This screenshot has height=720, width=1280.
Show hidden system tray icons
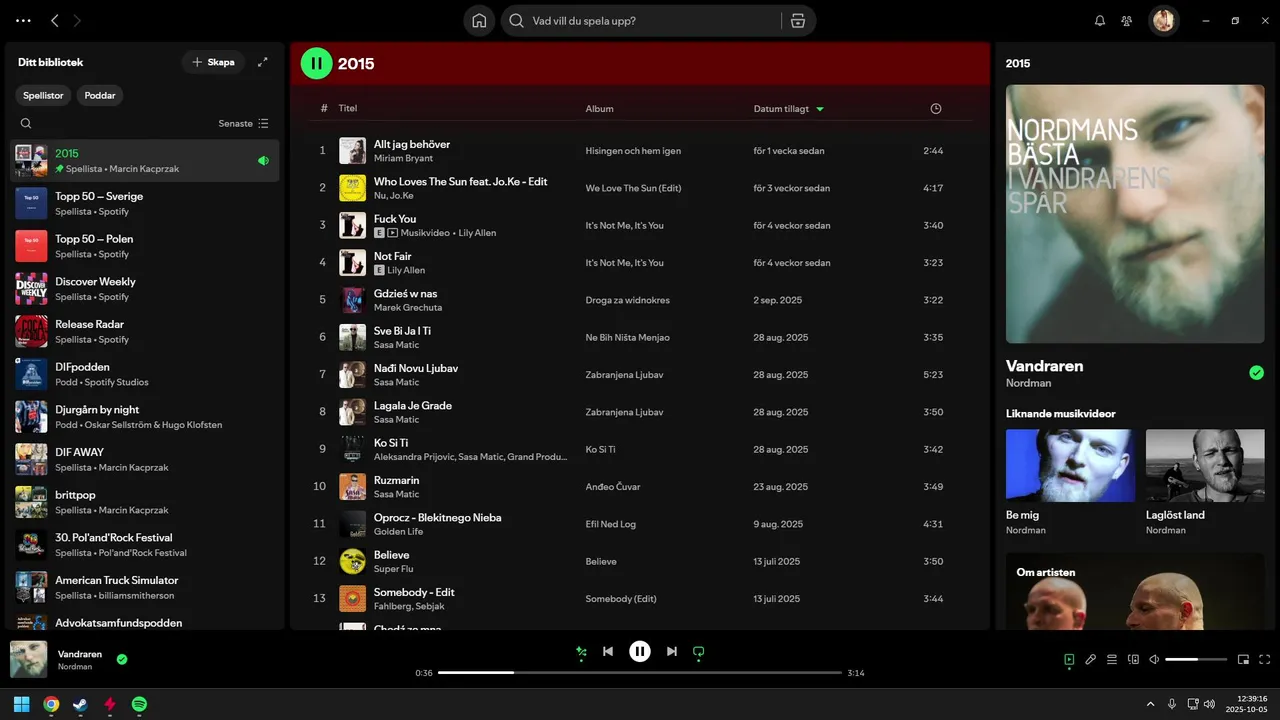(x=1150, y=704)
